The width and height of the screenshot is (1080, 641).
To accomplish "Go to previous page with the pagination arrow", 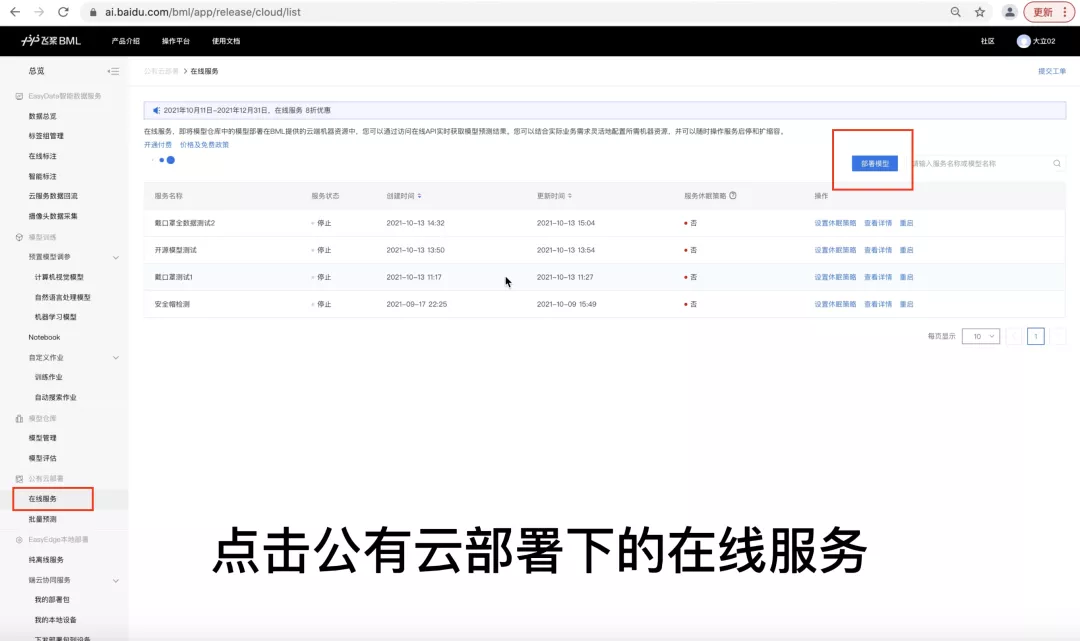I will click(x=1014, y=336).
